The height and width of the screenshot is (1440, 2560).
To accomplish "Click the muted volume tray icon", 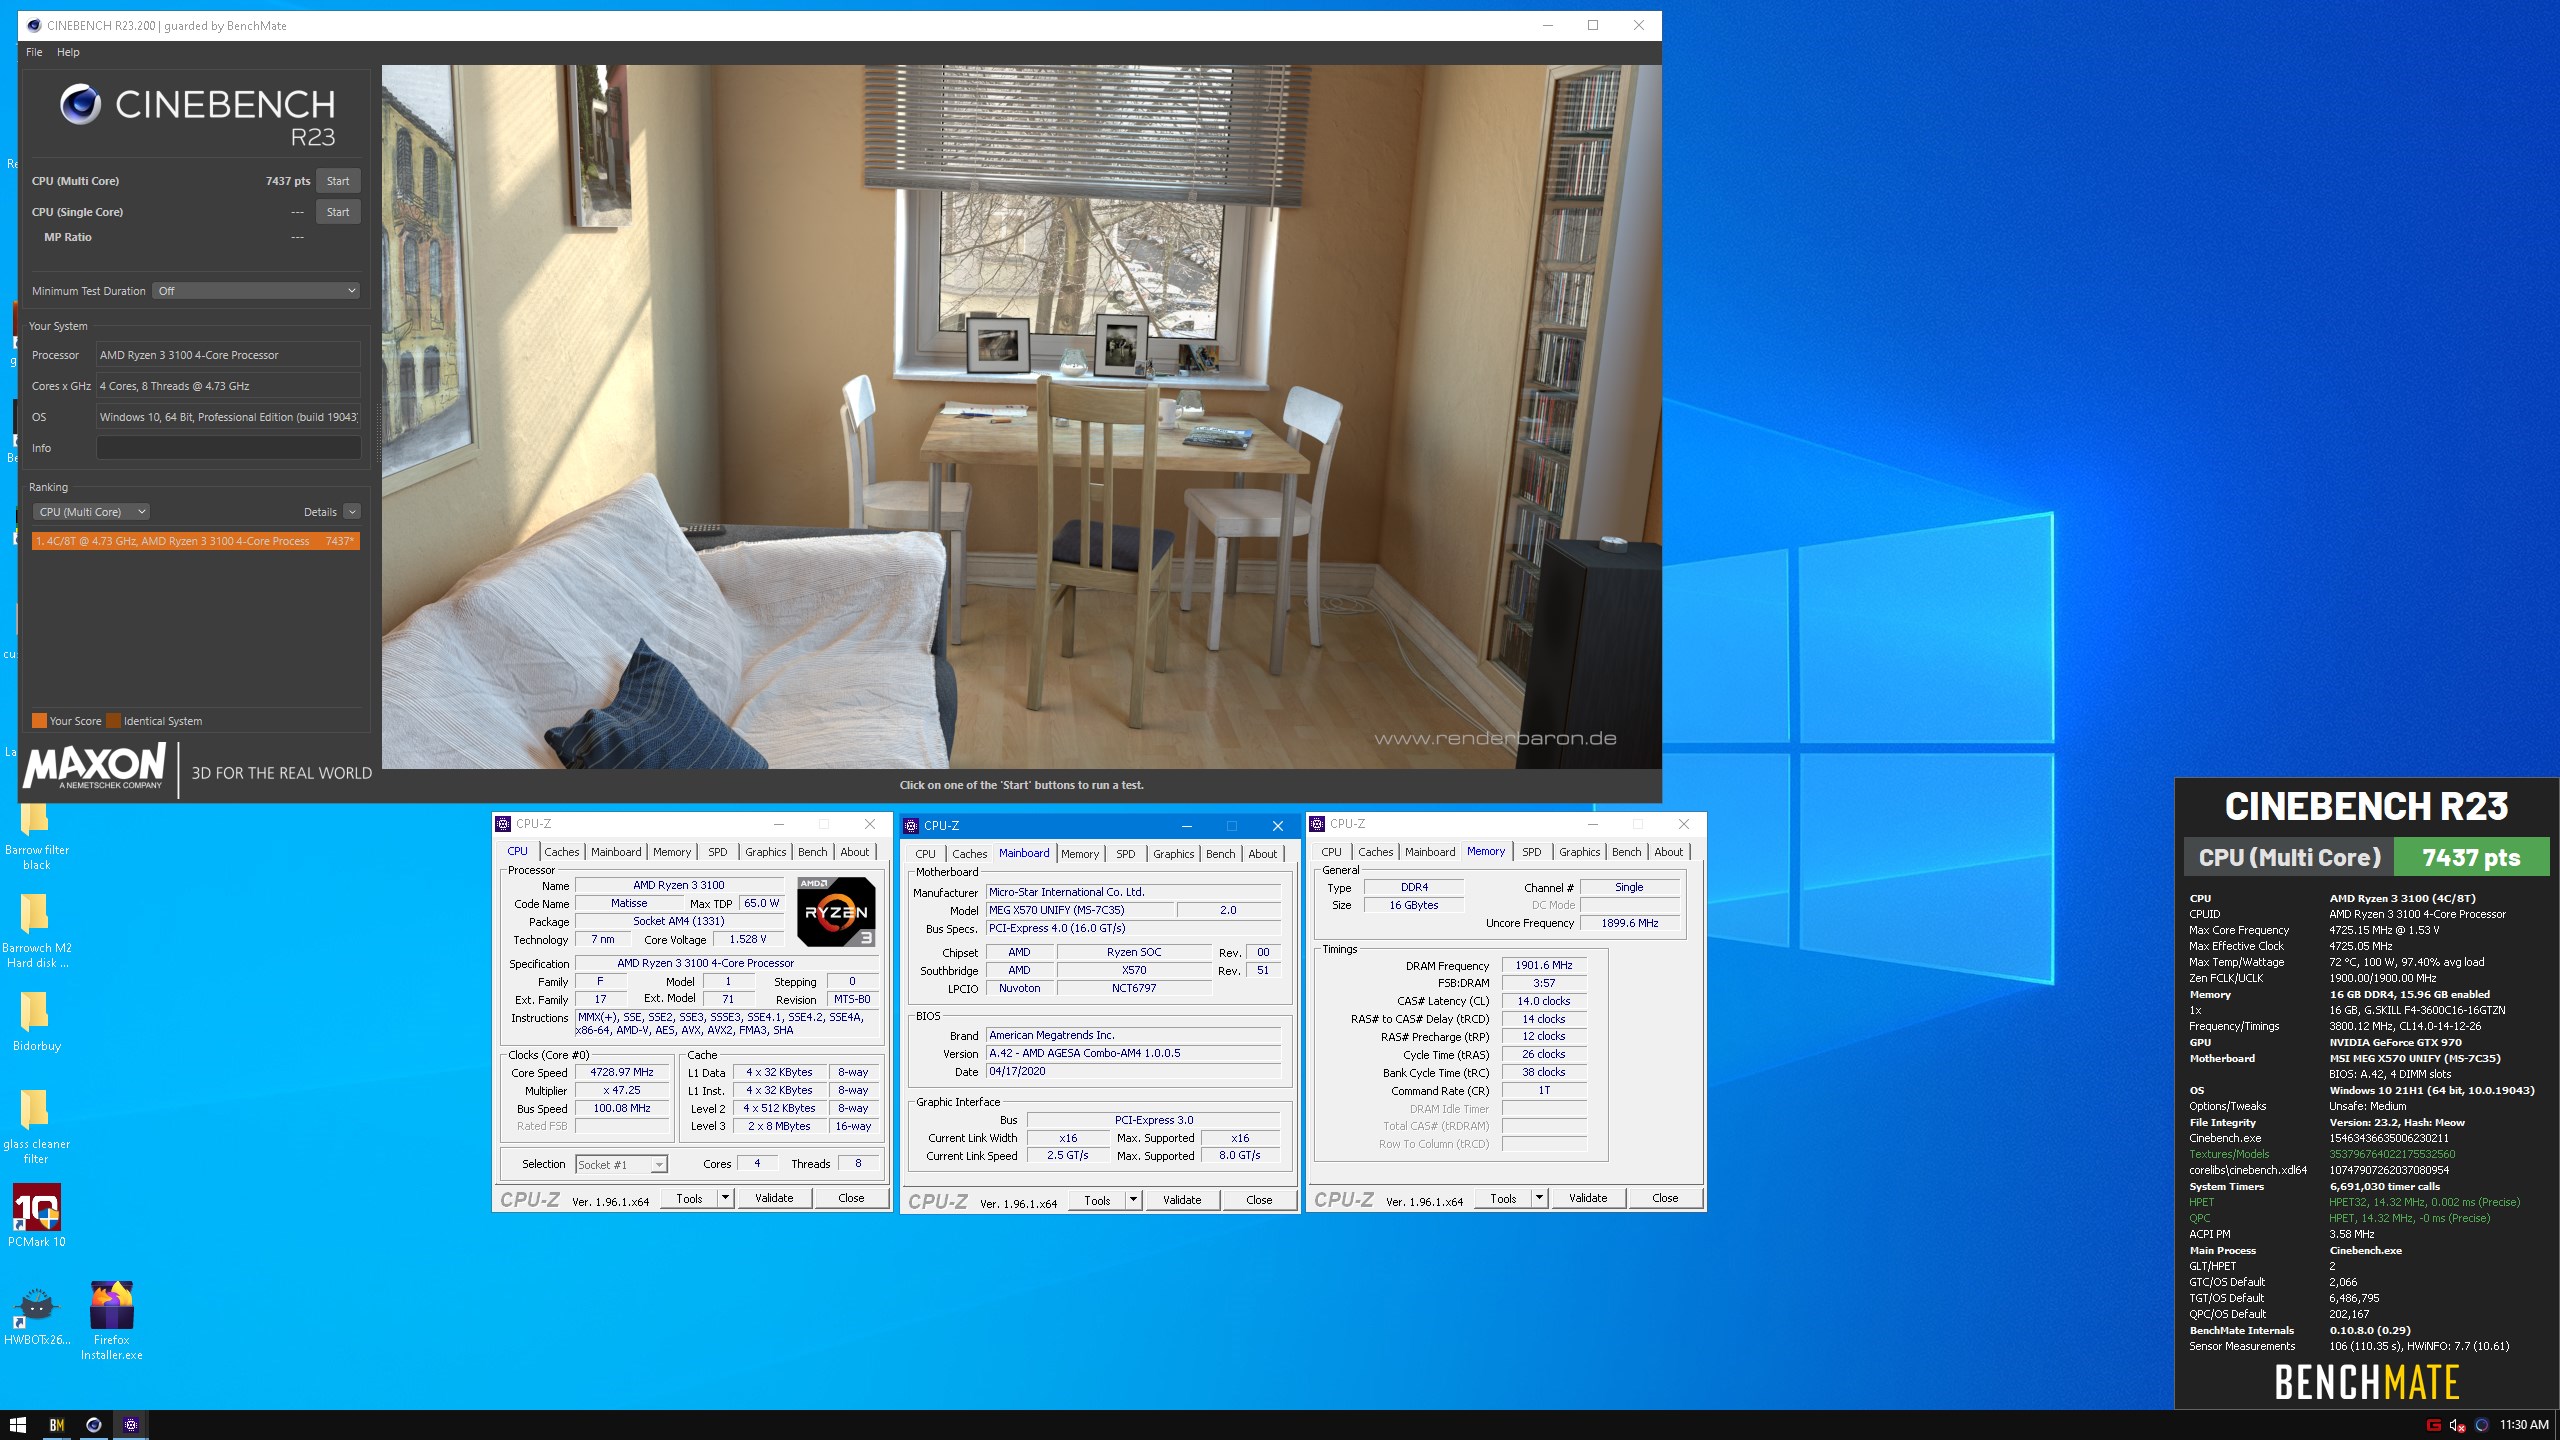I will pos(2457,1425).
